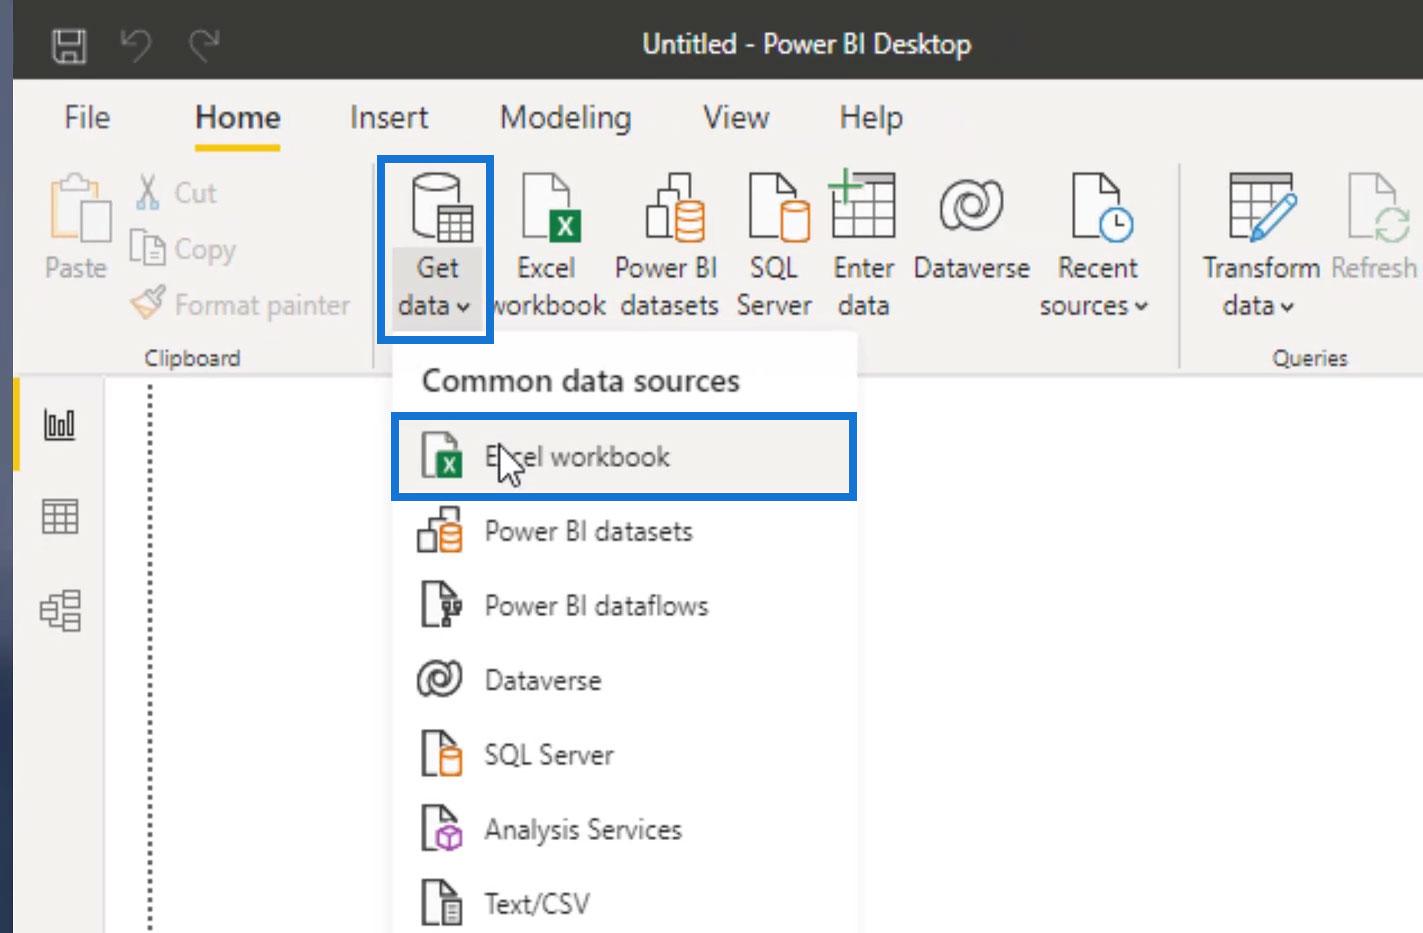Open Report view from left sidebar
Viewport: 1423px width, 933px height.
pyautogui.click(x=59, y=424)
